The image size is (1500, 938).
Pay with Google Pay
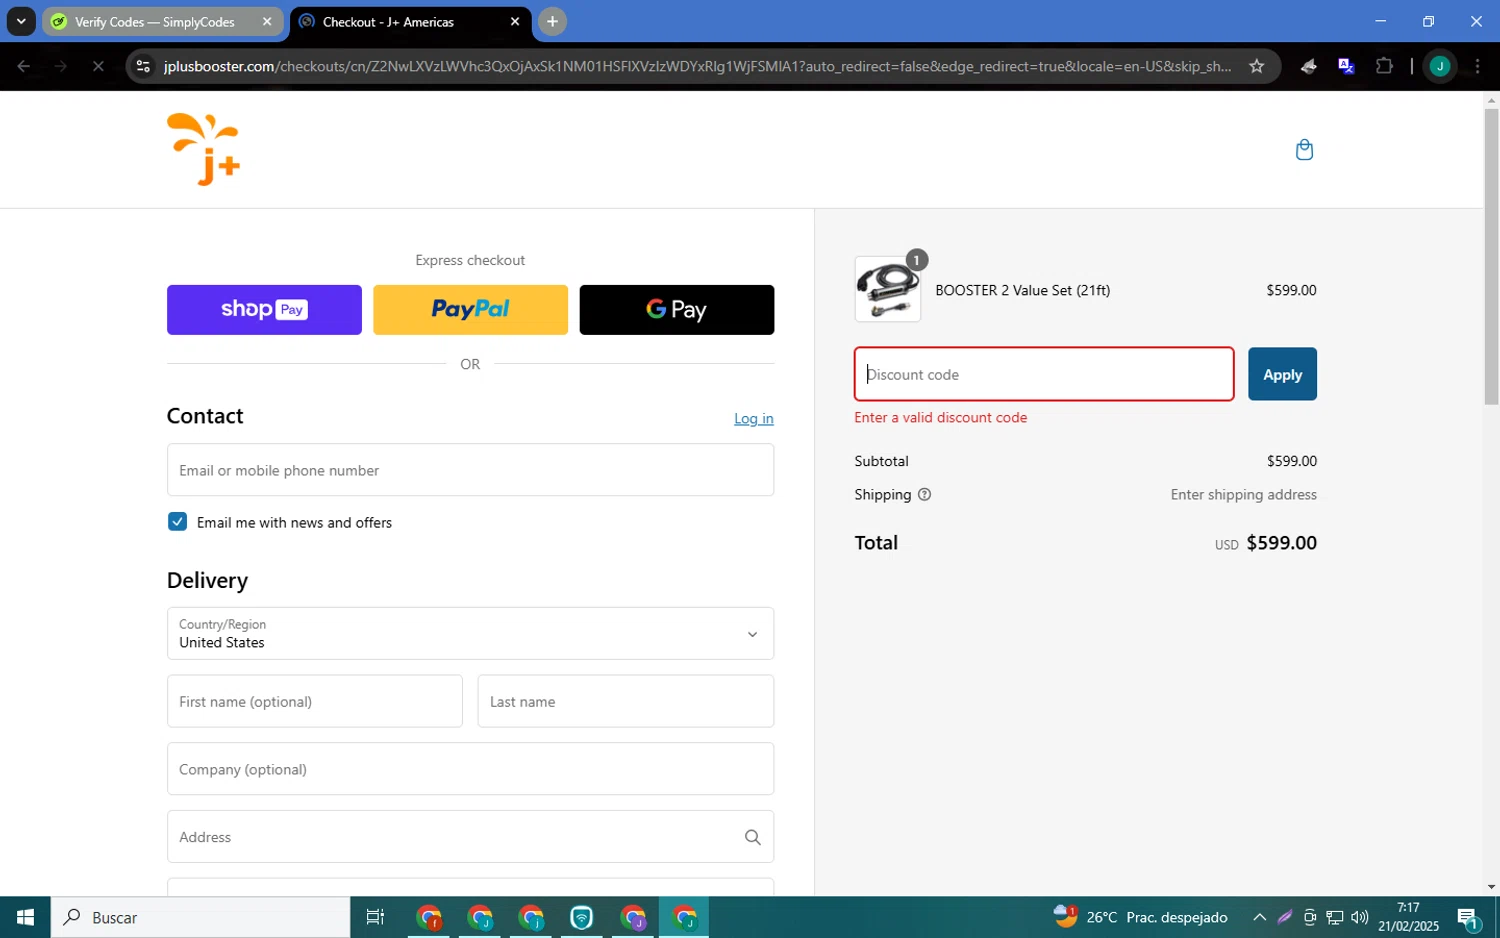tap(677, 310)
